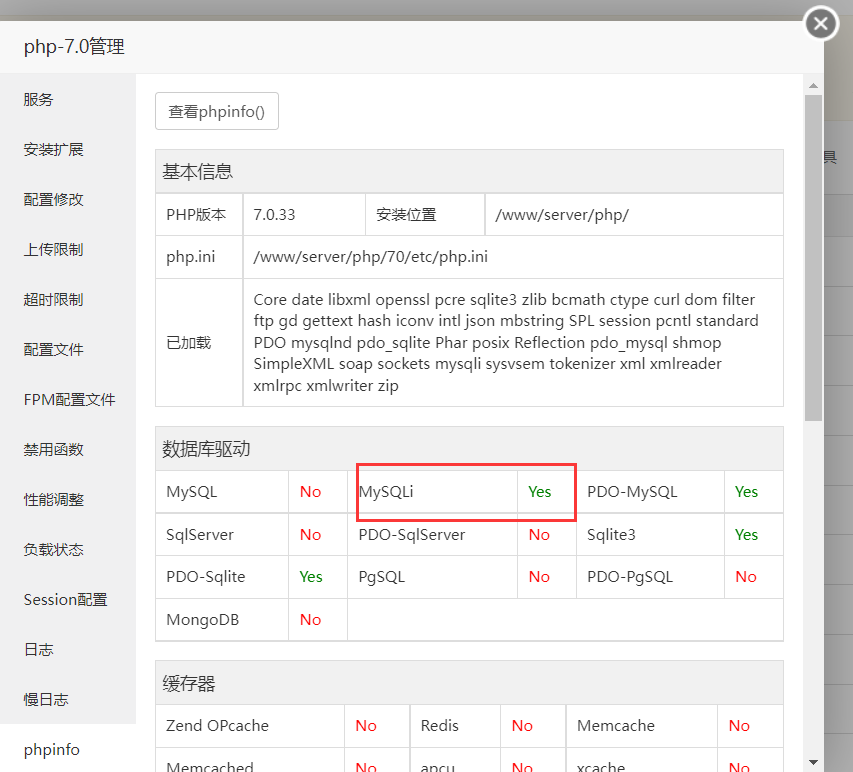This screenshot has height=772, width=853.
Task: Select PHP version value 7.0.33
Action: pos(274,215)
